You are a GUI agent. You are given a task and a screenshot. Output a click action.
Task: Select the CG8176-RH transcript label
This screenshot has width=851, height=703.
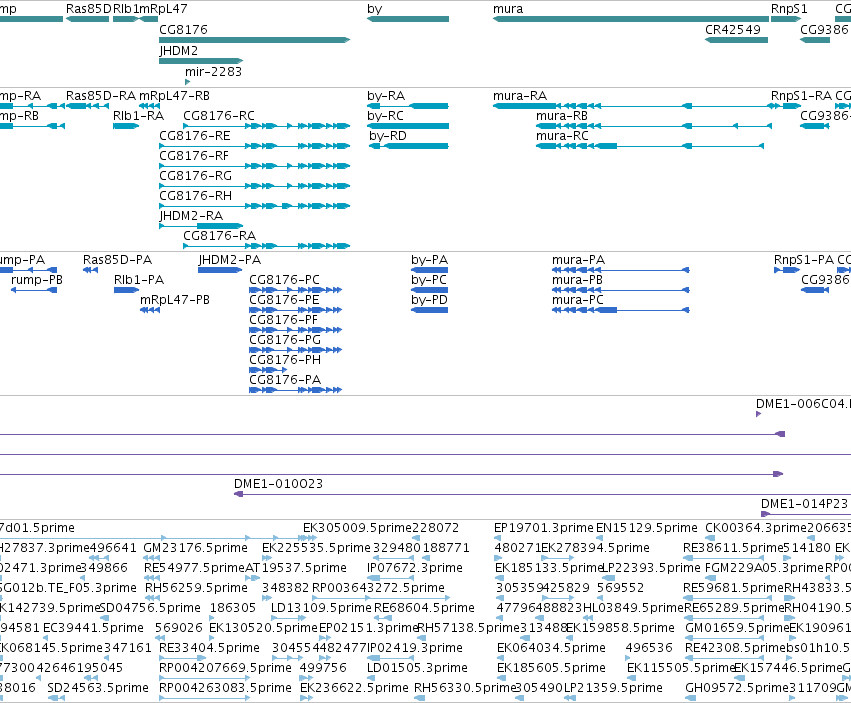[195, 195]
